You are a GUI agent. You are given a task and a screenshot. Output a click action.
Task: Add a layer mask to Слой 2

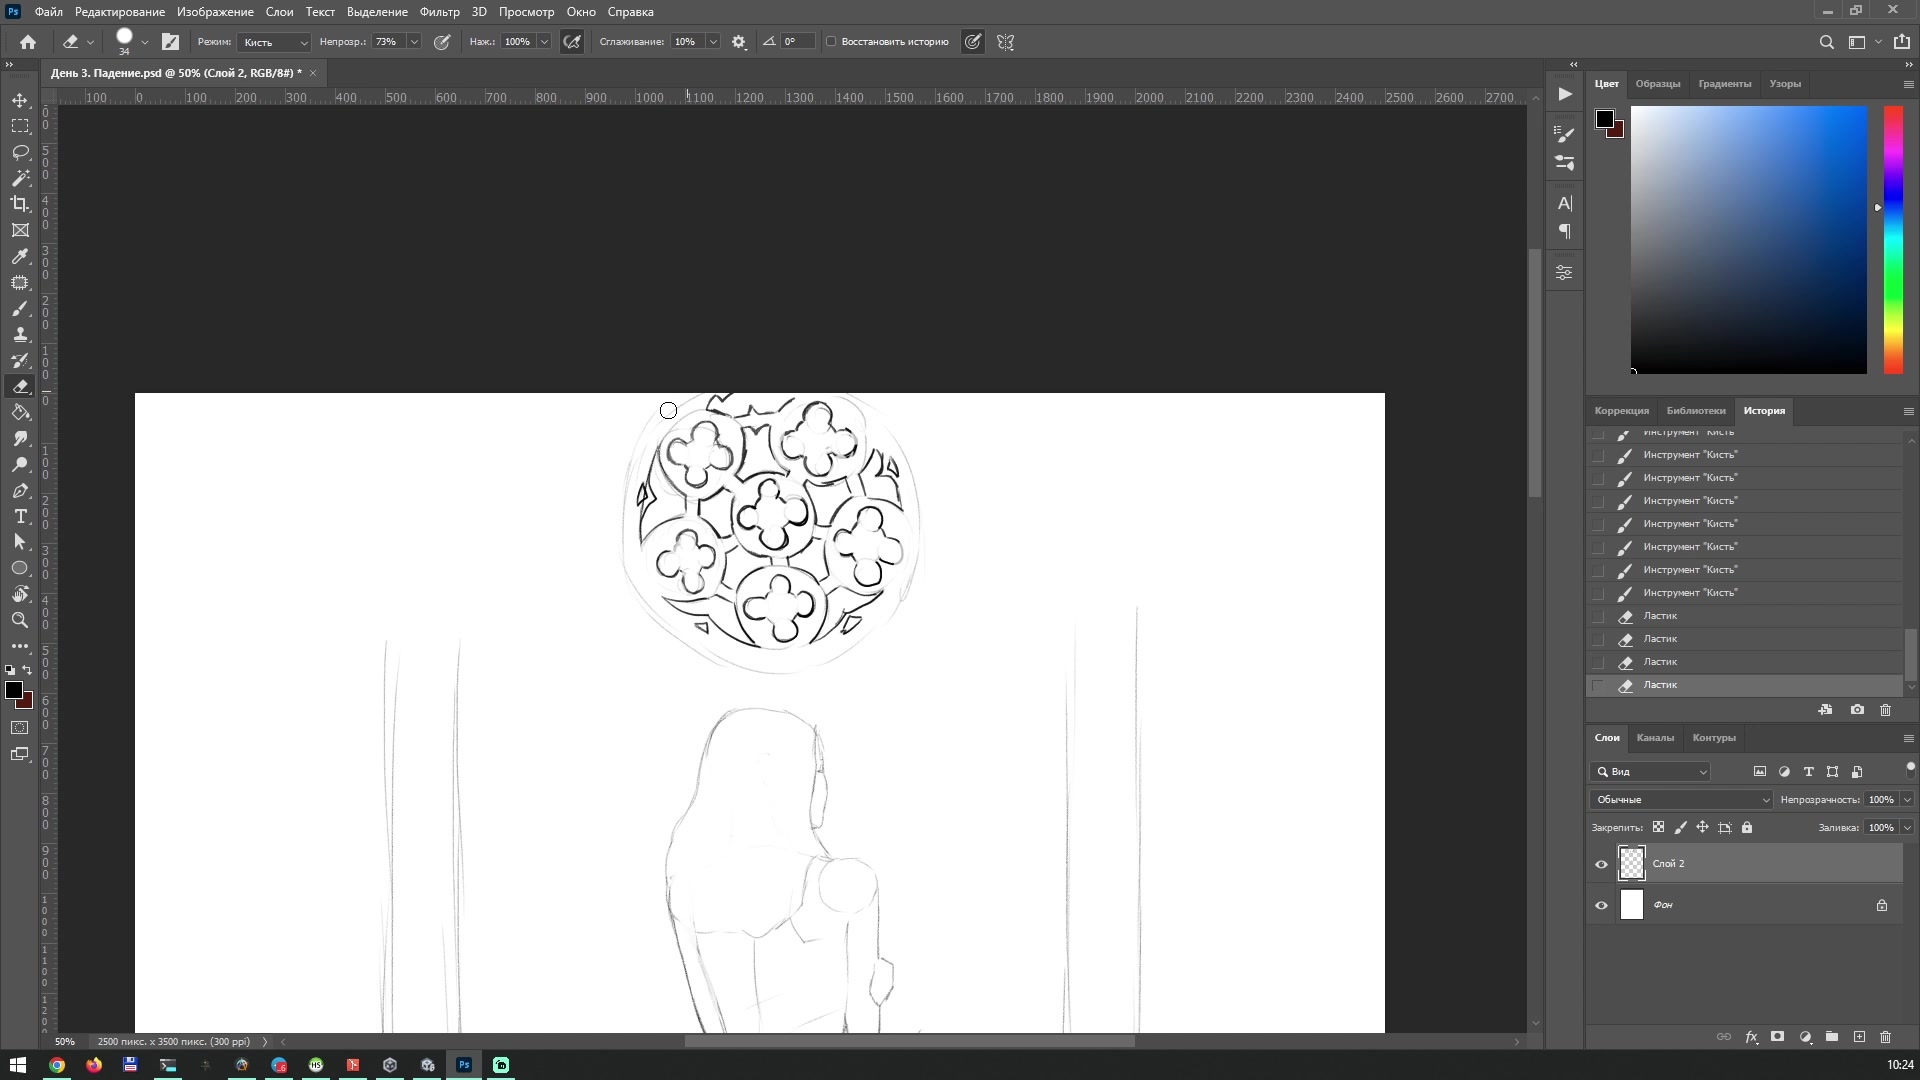(1778, 1038)
